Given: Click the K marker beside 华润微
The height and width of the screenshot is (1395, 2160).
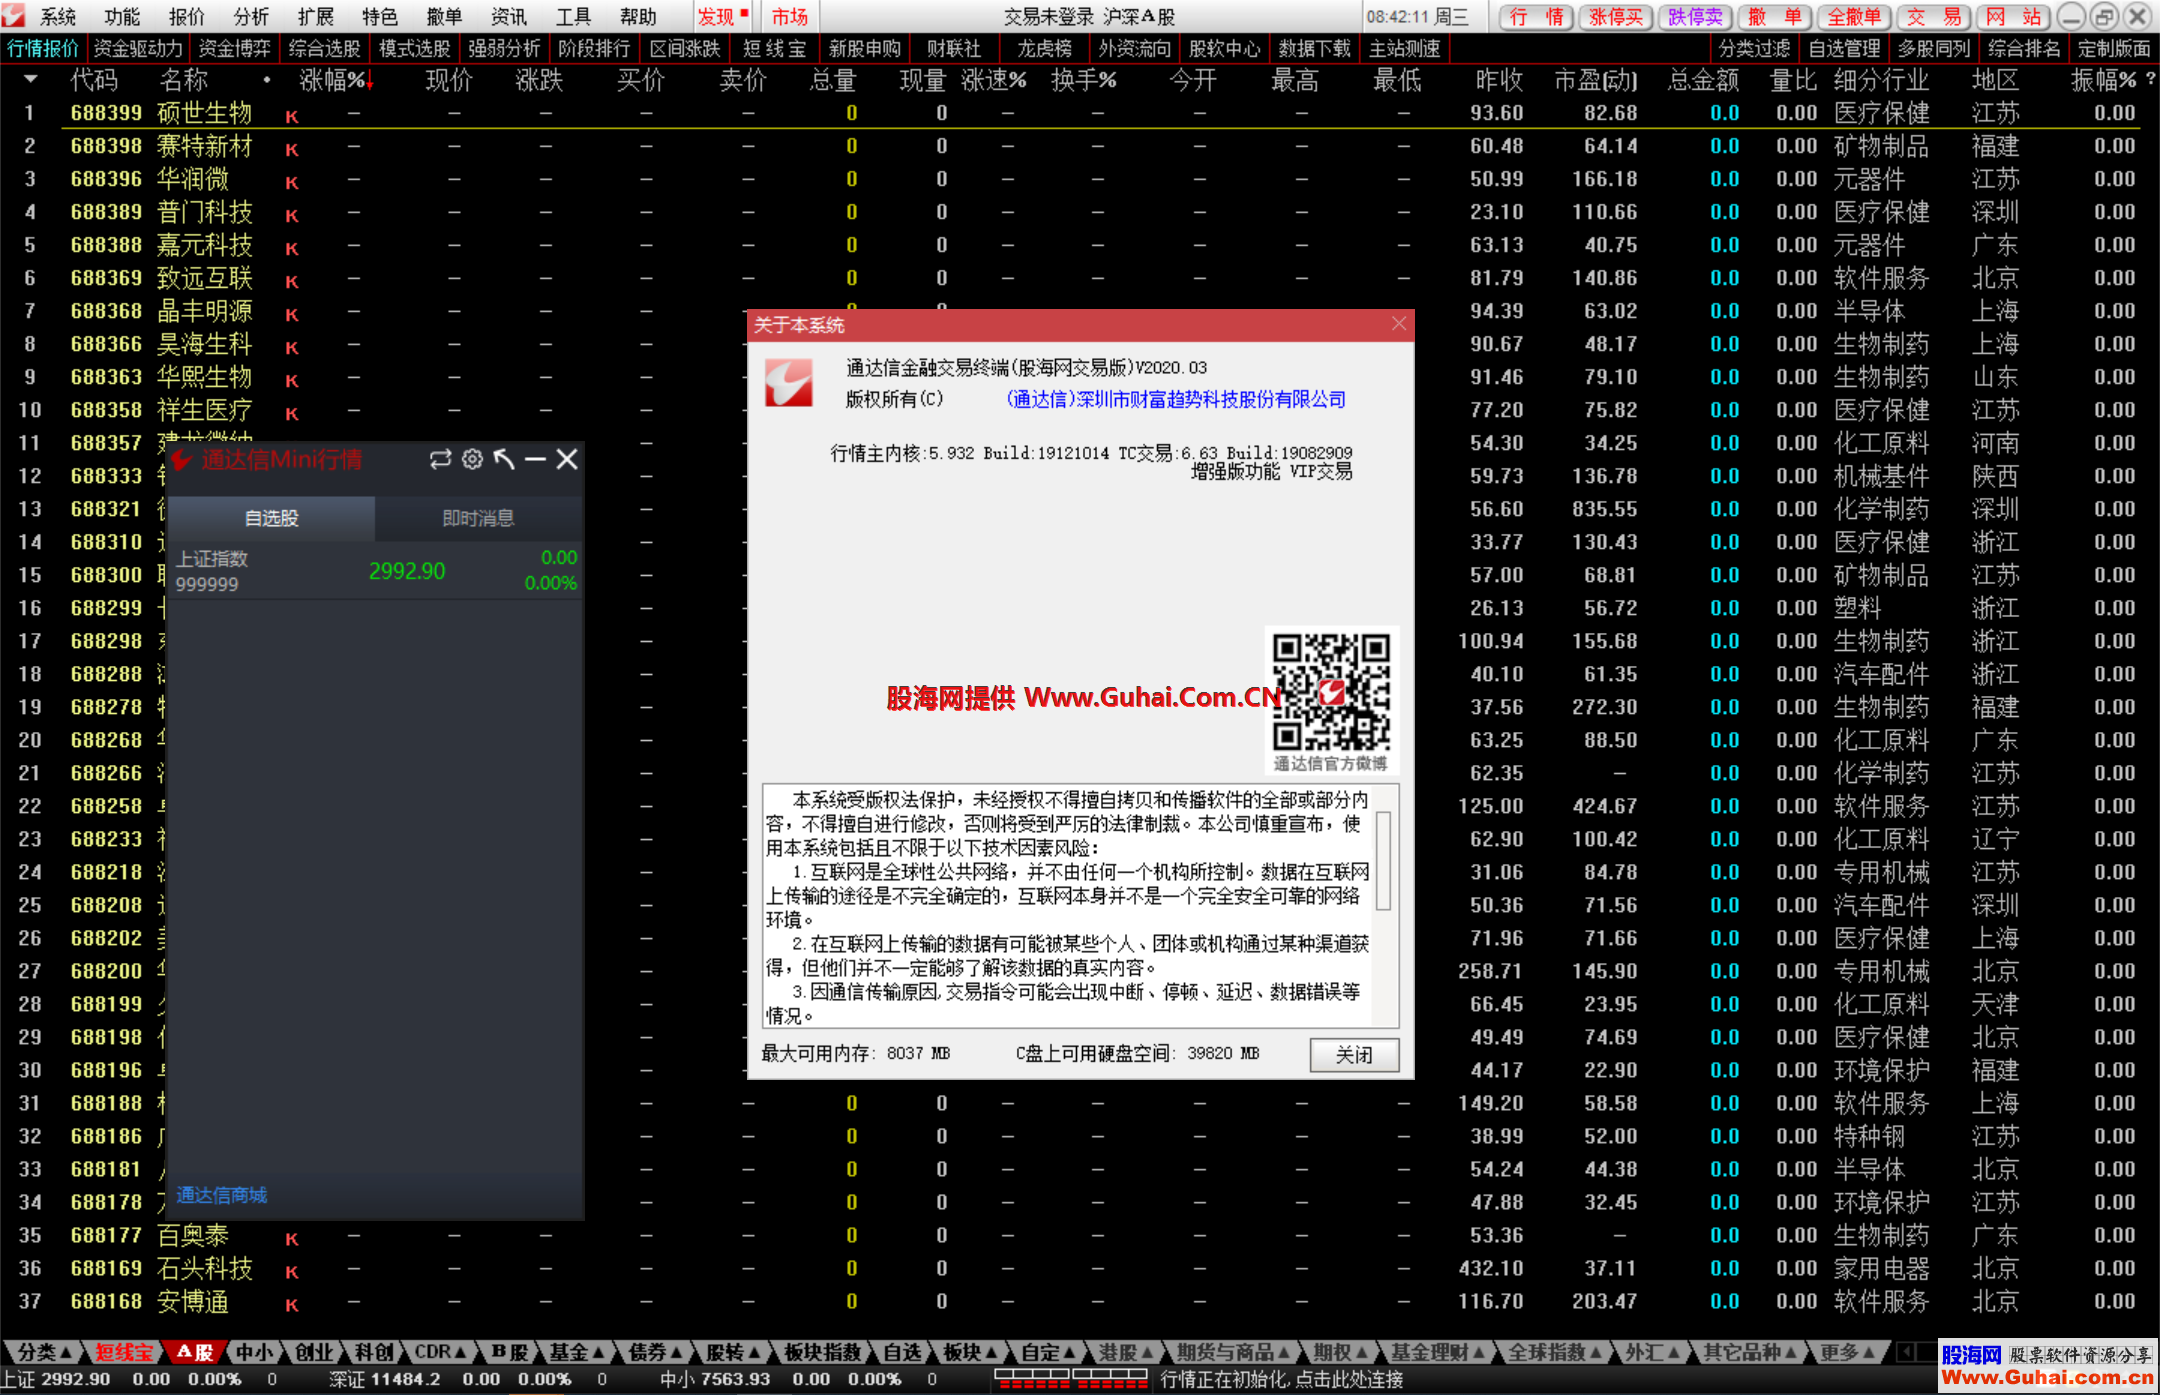Looking at the screenshot, I should click(292, 183).
